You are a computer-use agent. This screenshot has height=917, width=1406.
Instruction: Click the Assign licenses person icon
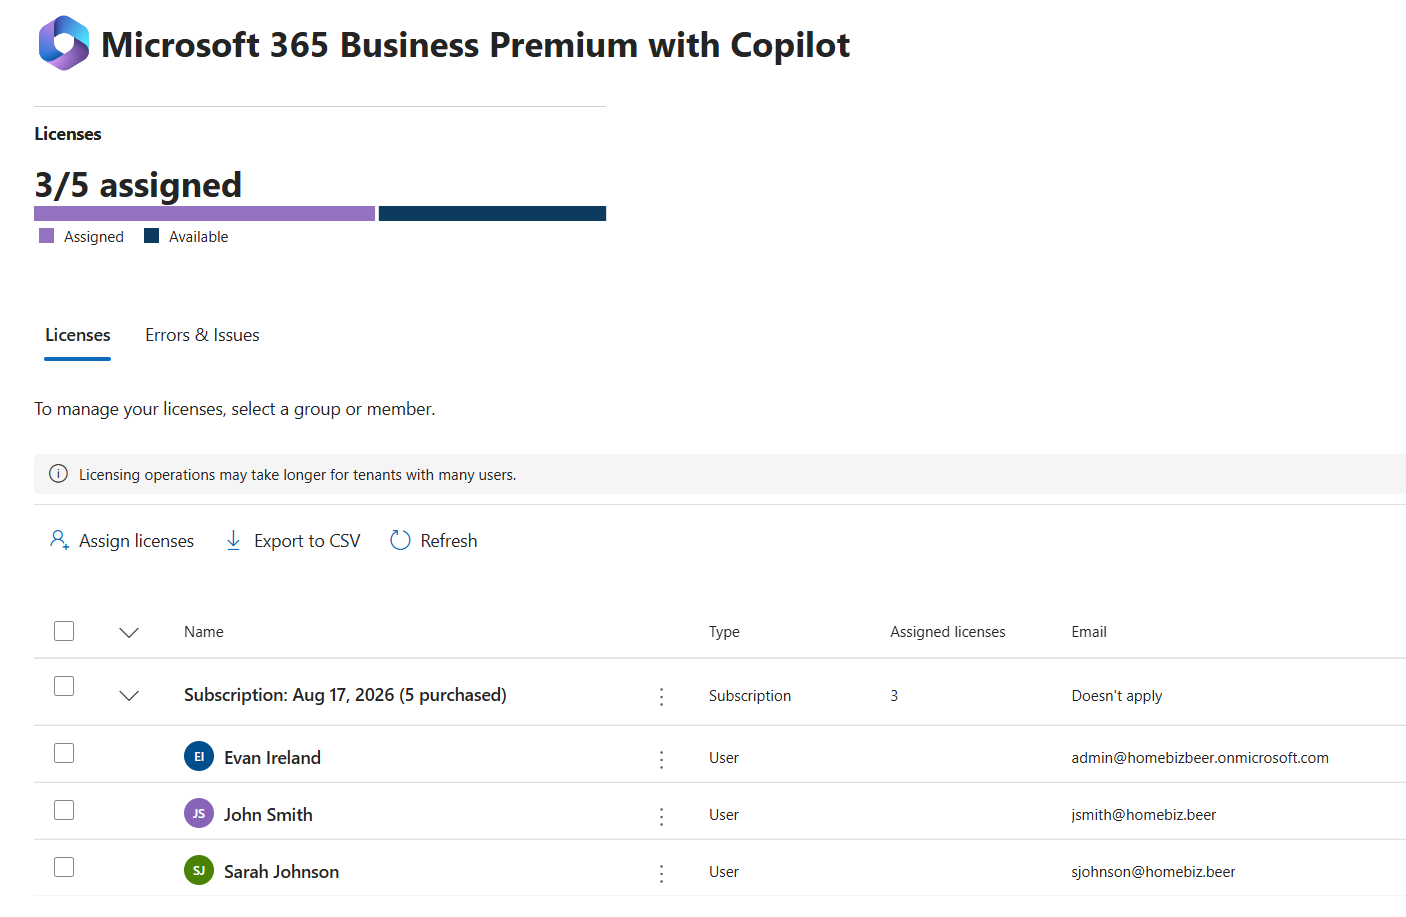[59, 540]
